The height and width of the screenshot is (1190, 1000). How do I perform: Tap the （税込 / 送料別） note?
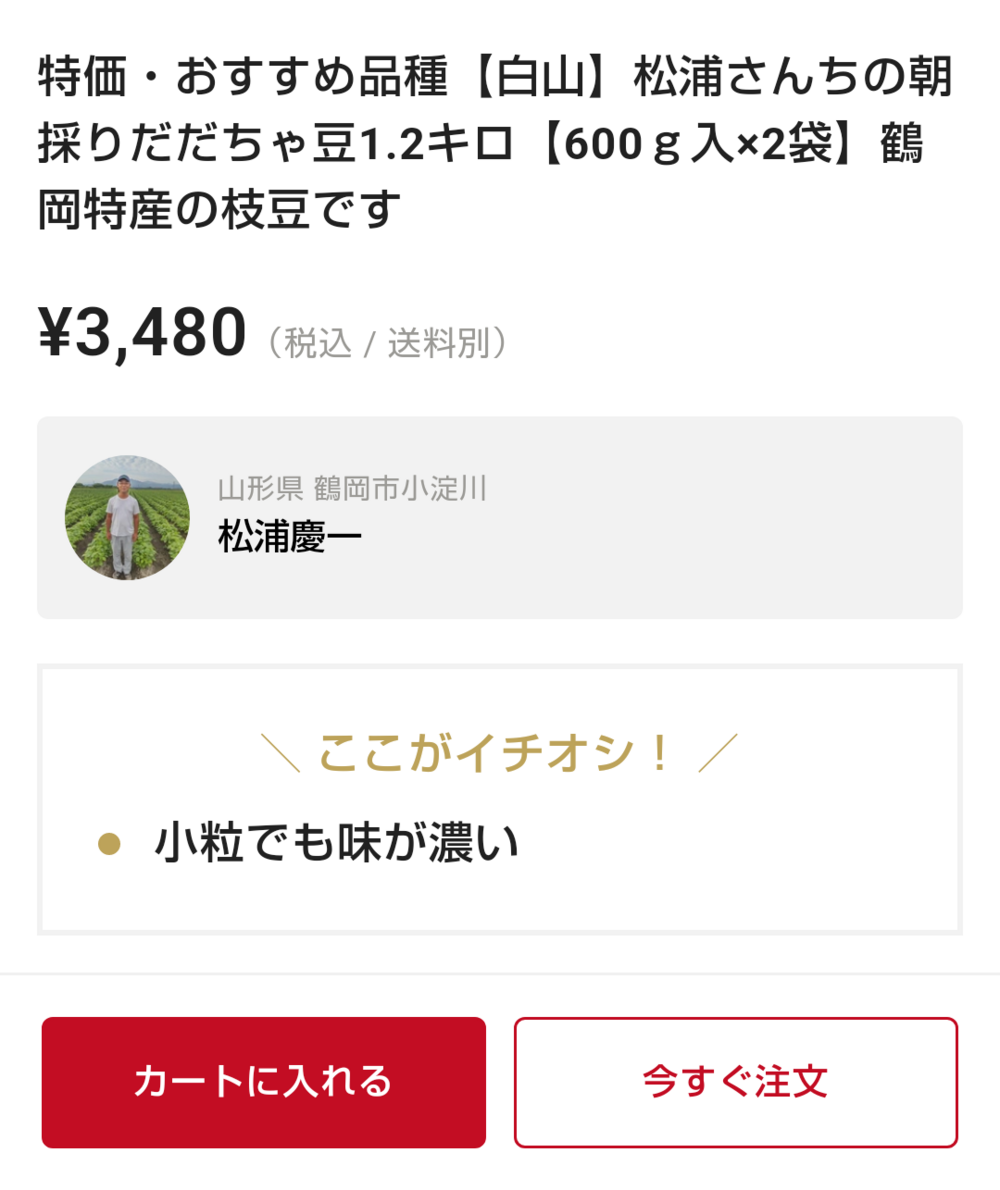click(x=388, y=343)
